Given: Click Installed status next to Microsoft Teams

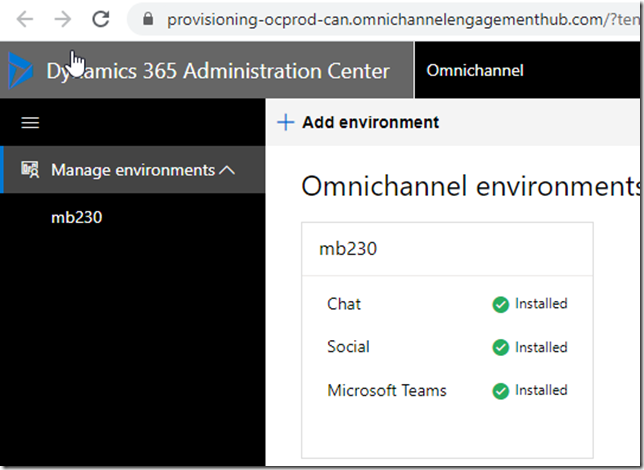Looking at the screenshot, I should [x=541, y=390].
